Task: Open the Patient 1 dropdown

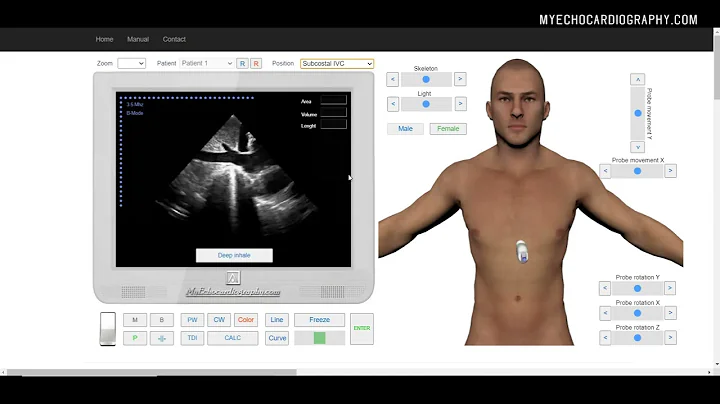Action: coord(207,63)
